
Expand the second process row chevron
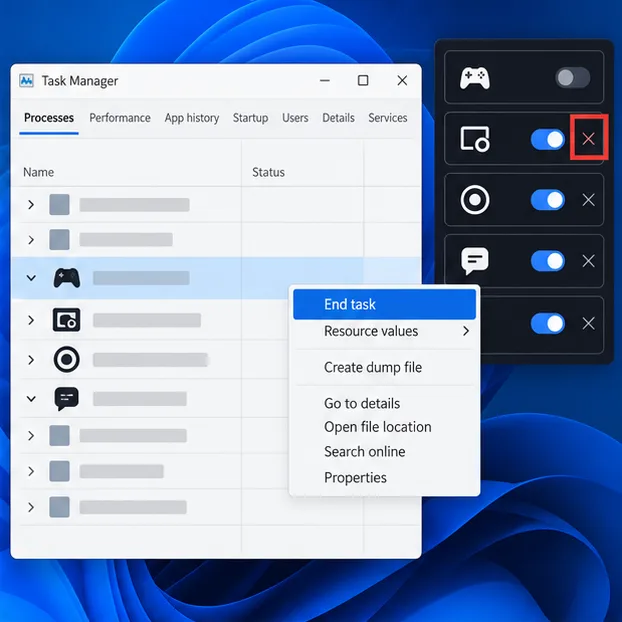pos(31,240)
